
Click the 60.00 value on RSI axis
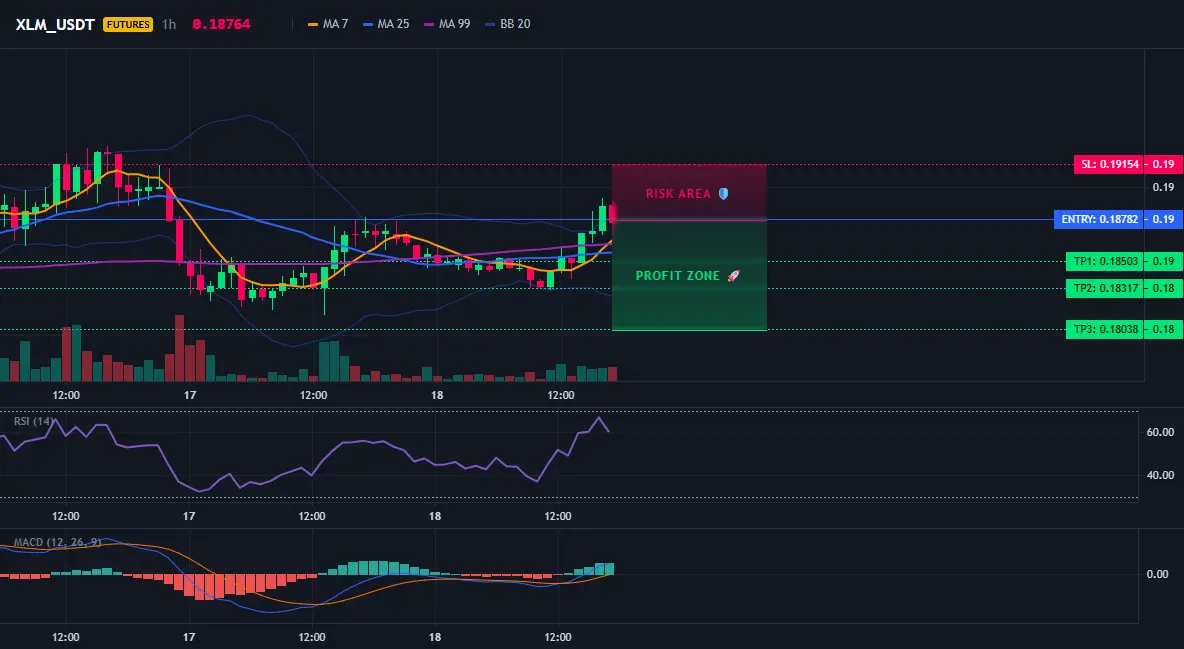tap(1160, 432)
